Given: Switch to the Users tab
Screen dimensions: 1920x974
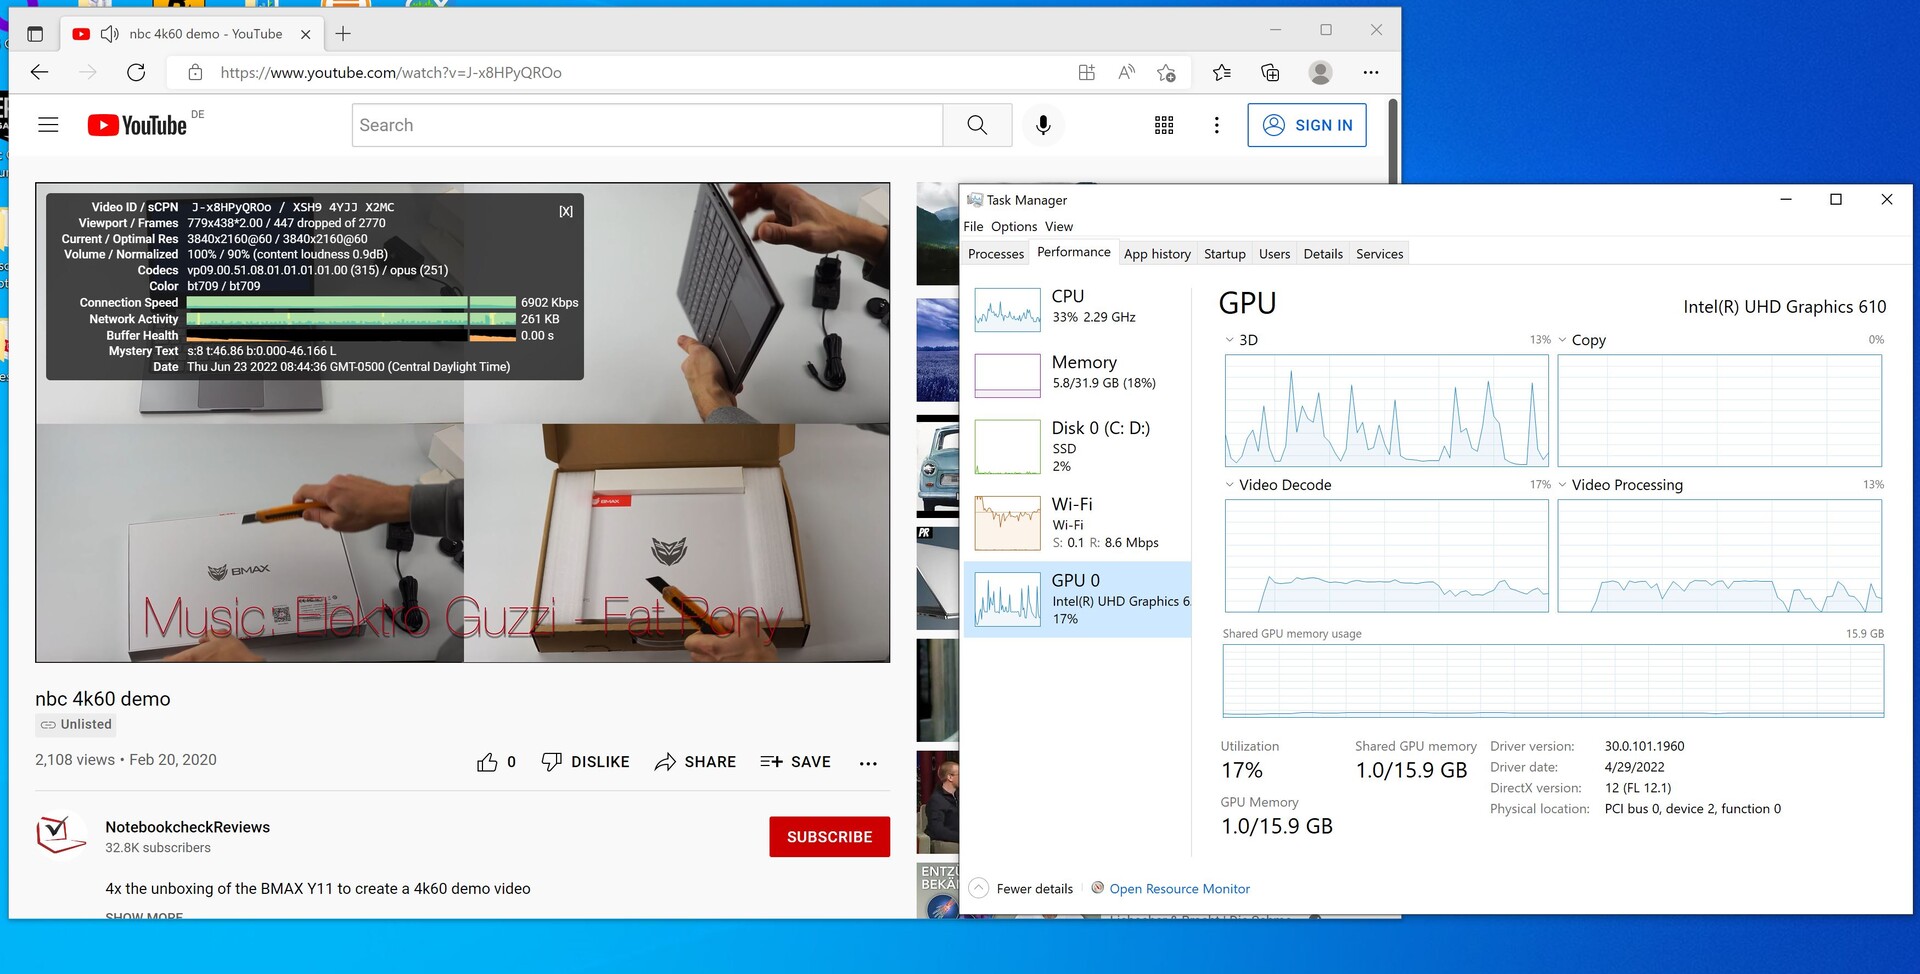Looking at the screenshot, I should [1274, 254].
